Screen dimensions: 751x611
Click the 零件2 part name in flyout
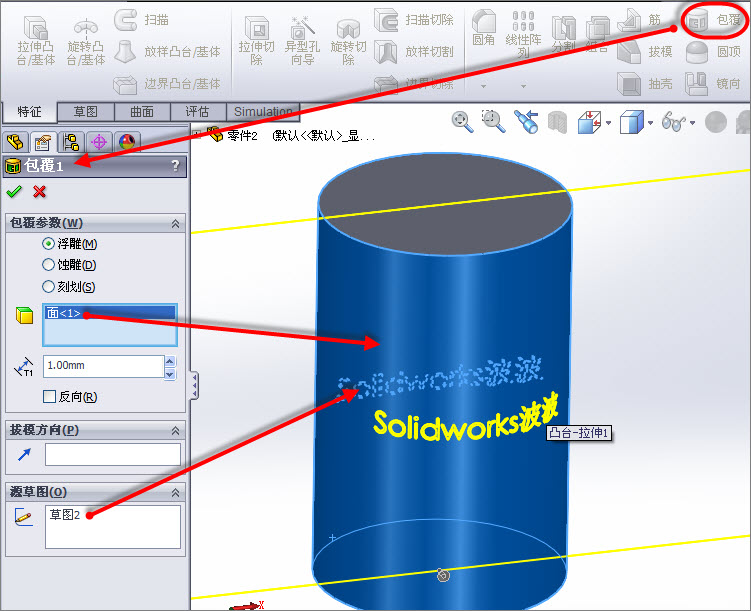[242, 136]
